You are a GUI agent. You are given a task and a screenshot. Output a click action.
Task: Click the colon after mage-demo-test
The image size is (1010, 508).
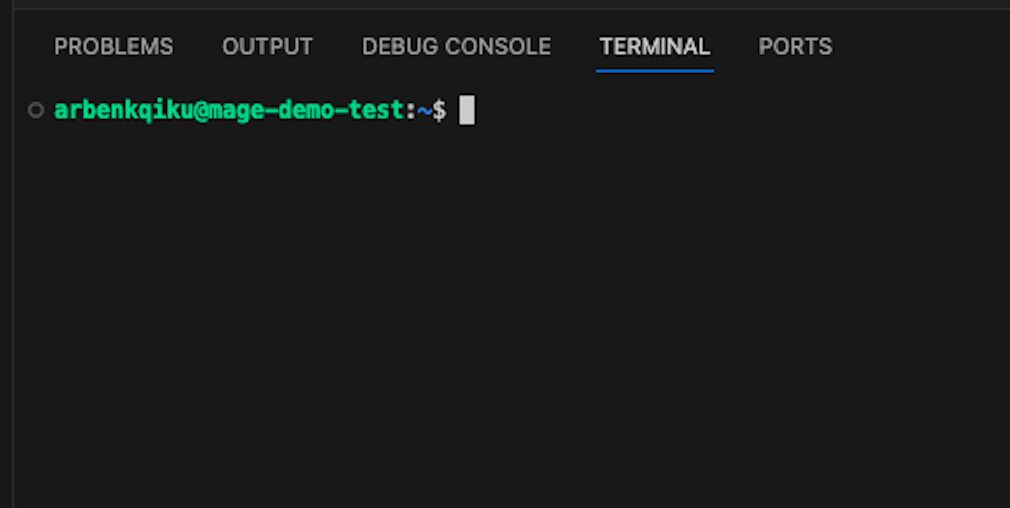click(410, 111)
